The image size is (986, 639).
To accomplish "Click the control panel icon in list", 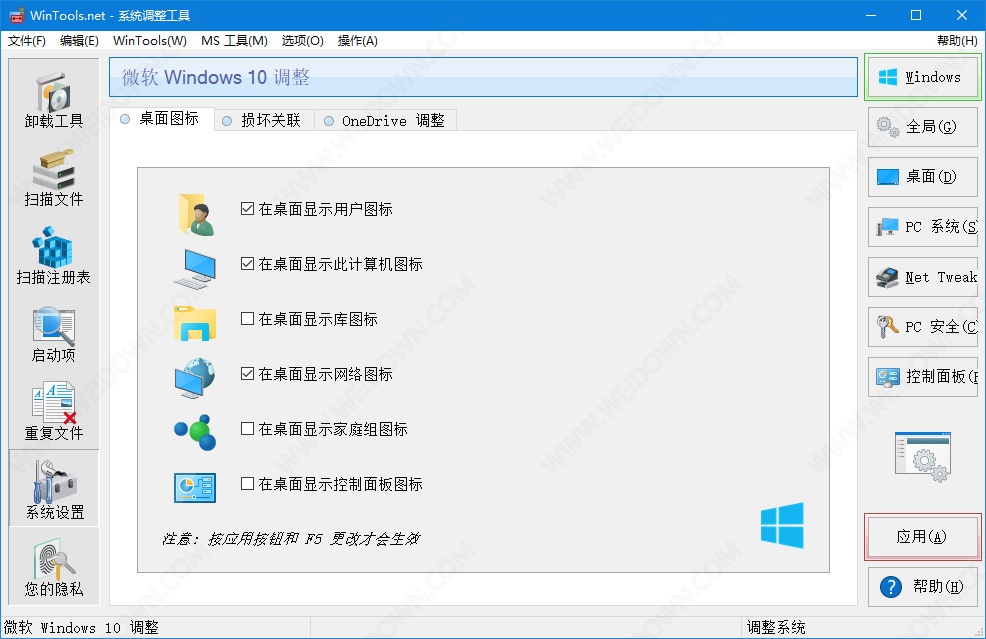I will coord(195,488).
